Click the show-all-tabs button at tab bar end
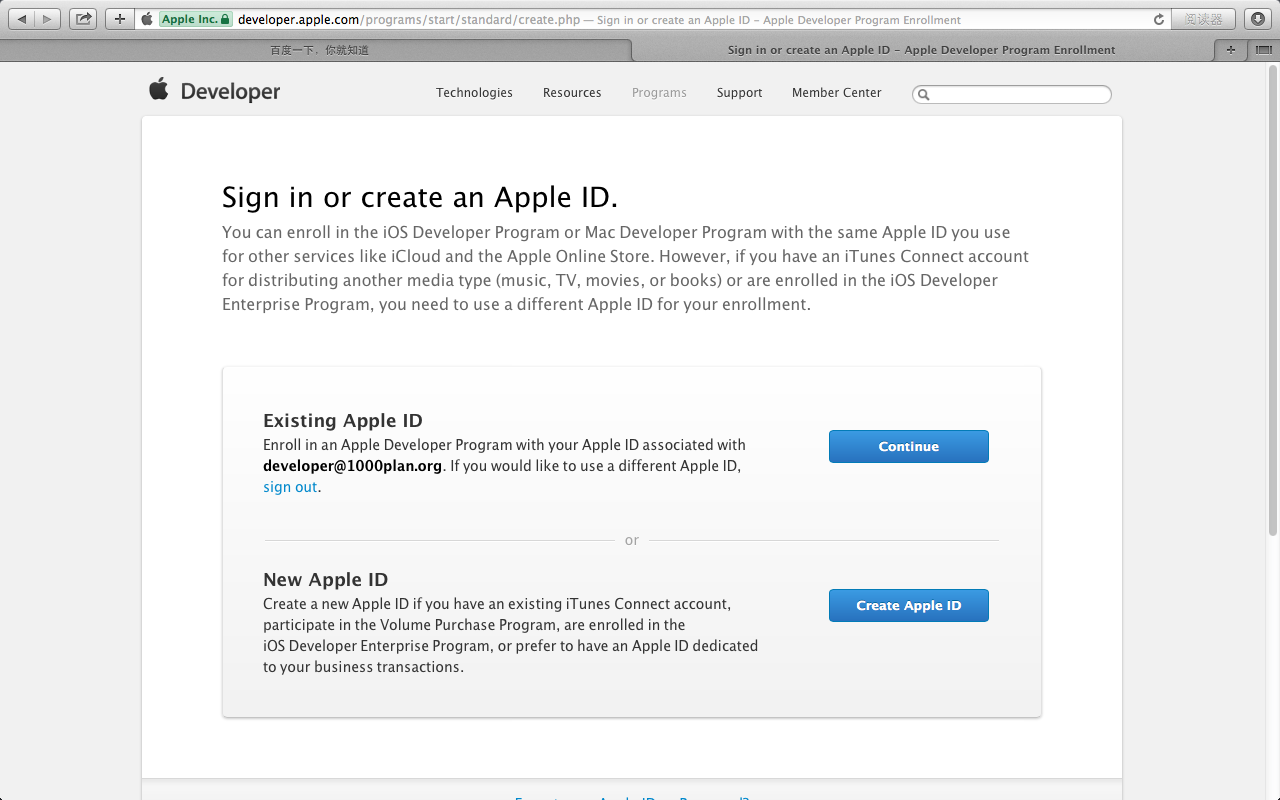Screen dimensions: 1280x800 1263,50
